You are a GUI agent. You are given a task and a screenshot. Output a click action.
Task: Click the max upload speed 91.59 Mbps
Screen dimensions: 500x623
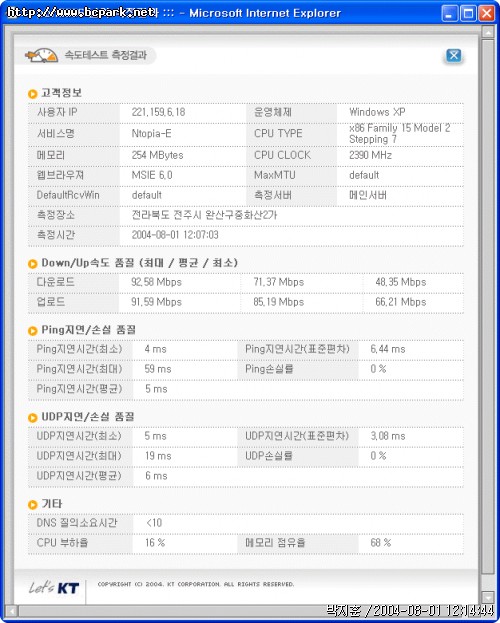click(156, 302)
